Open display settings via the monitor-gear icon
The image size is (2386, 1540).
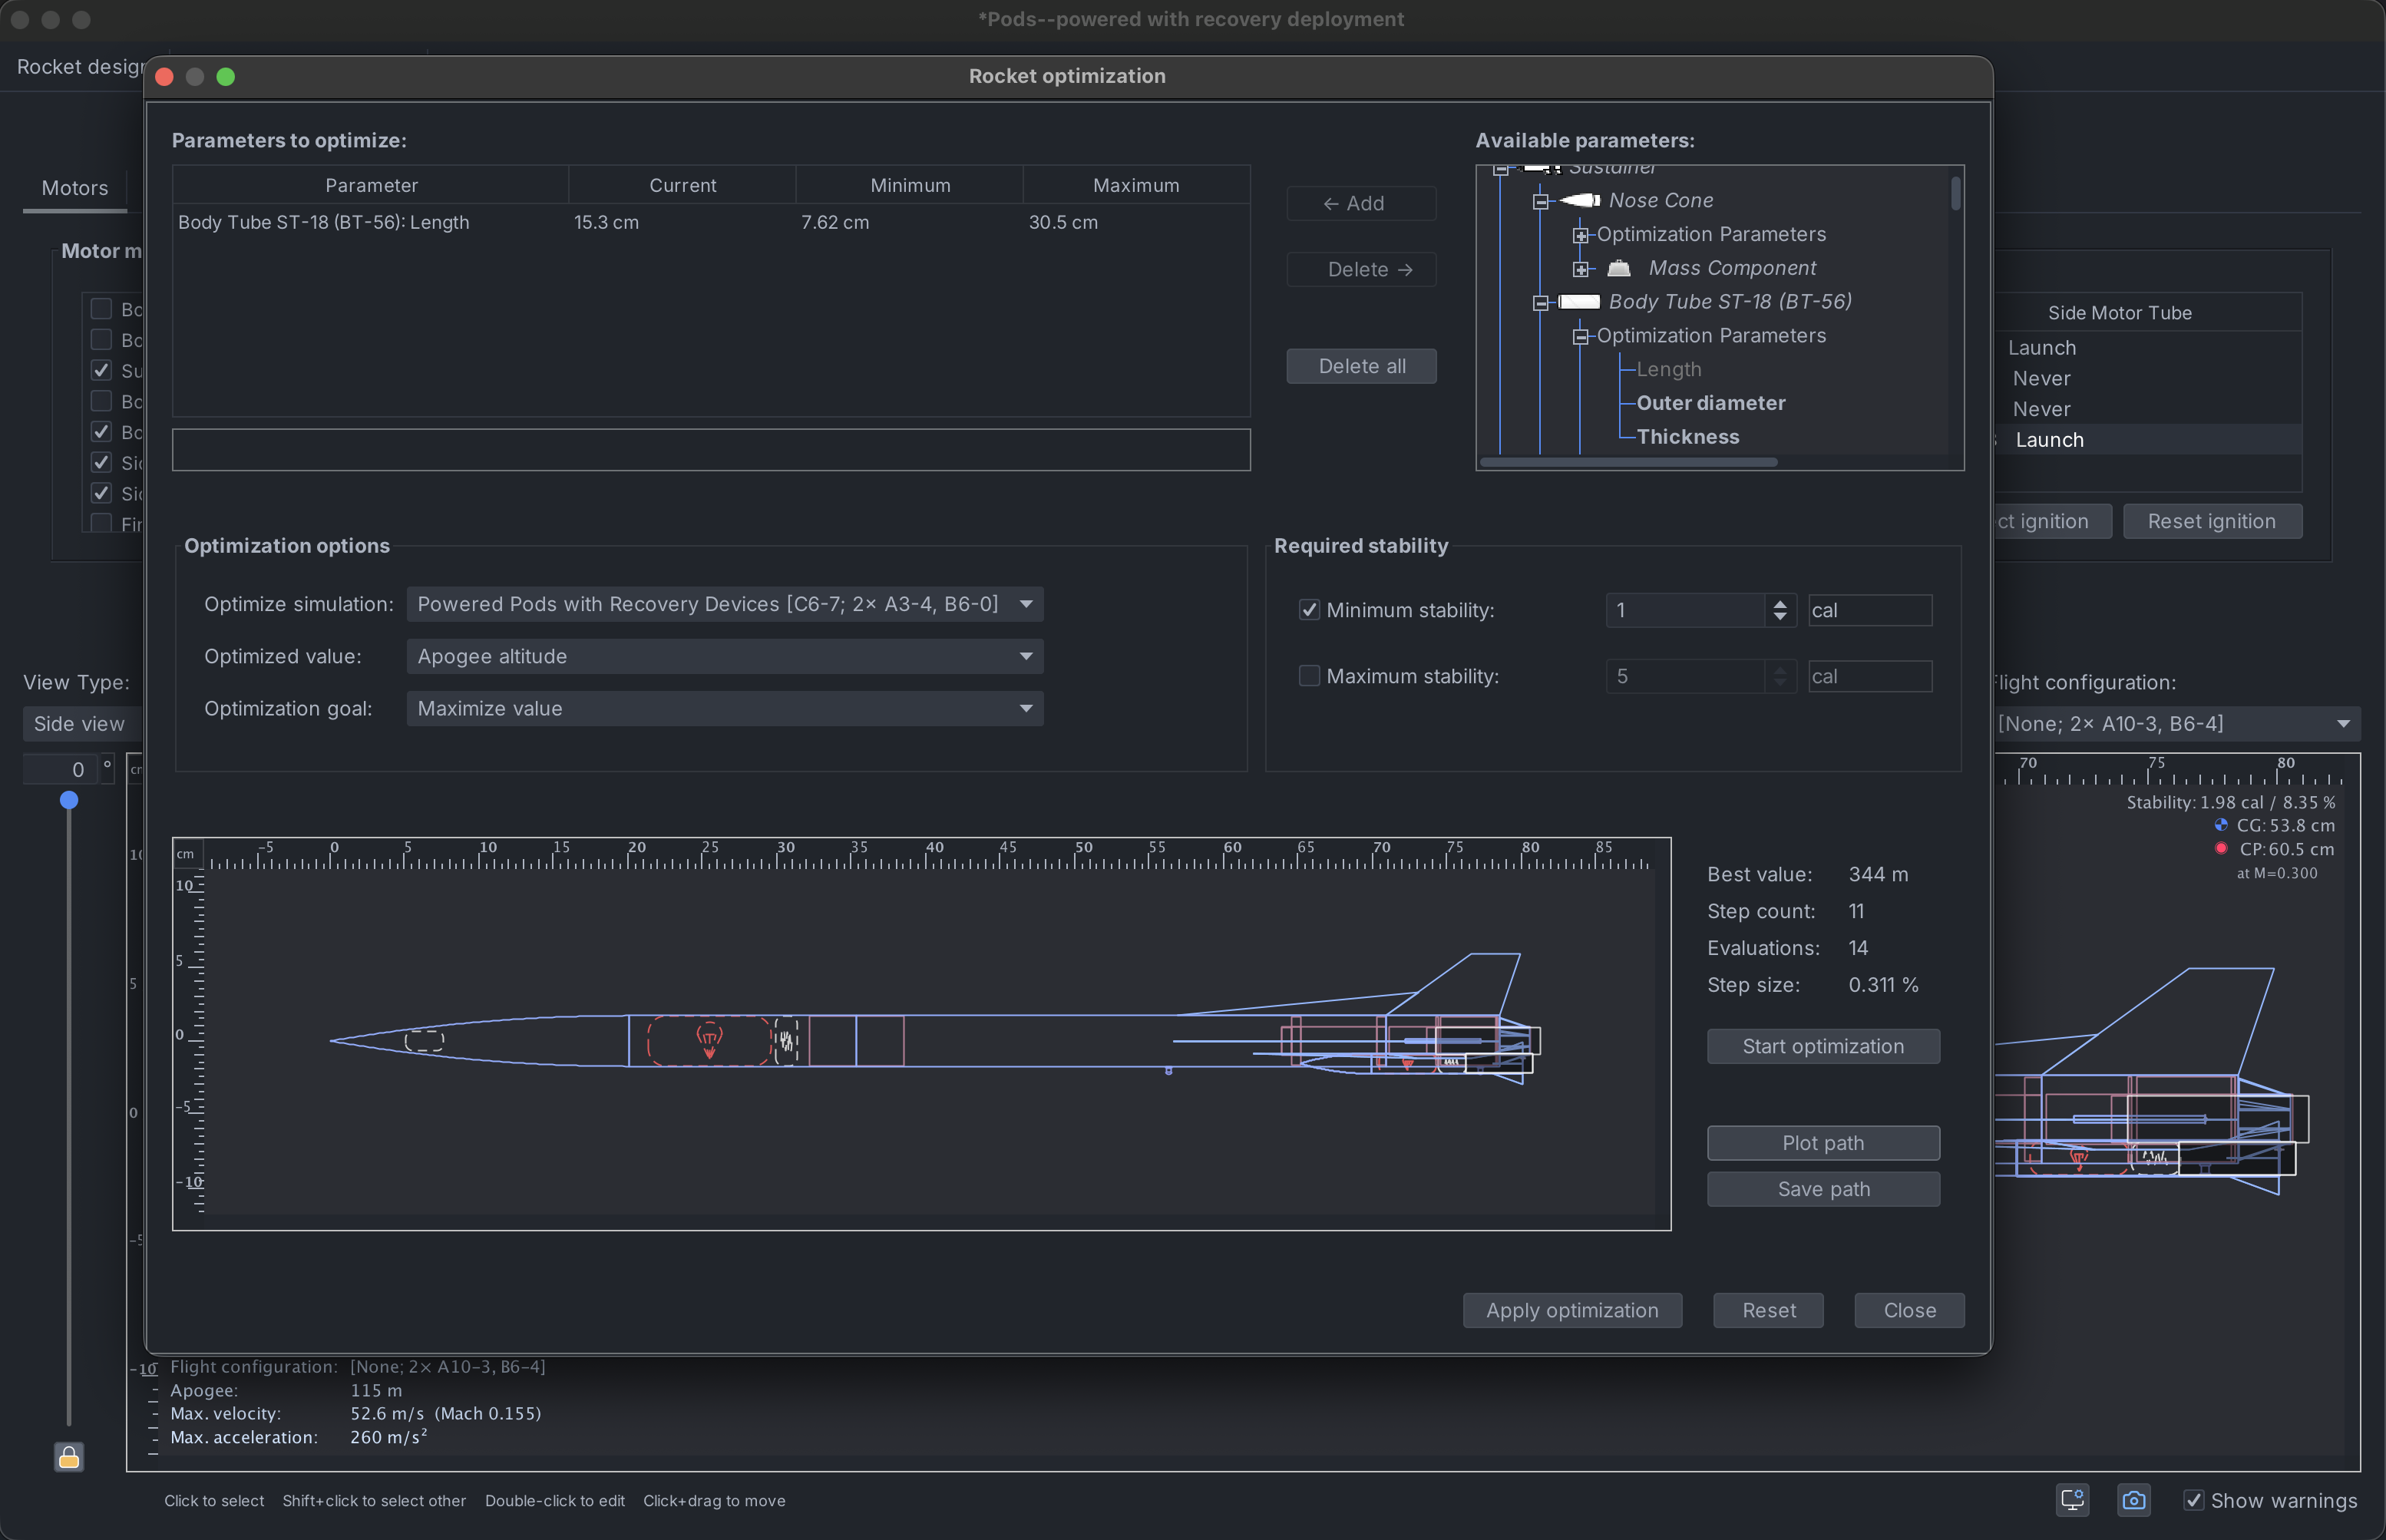tap(2072, 1500)
